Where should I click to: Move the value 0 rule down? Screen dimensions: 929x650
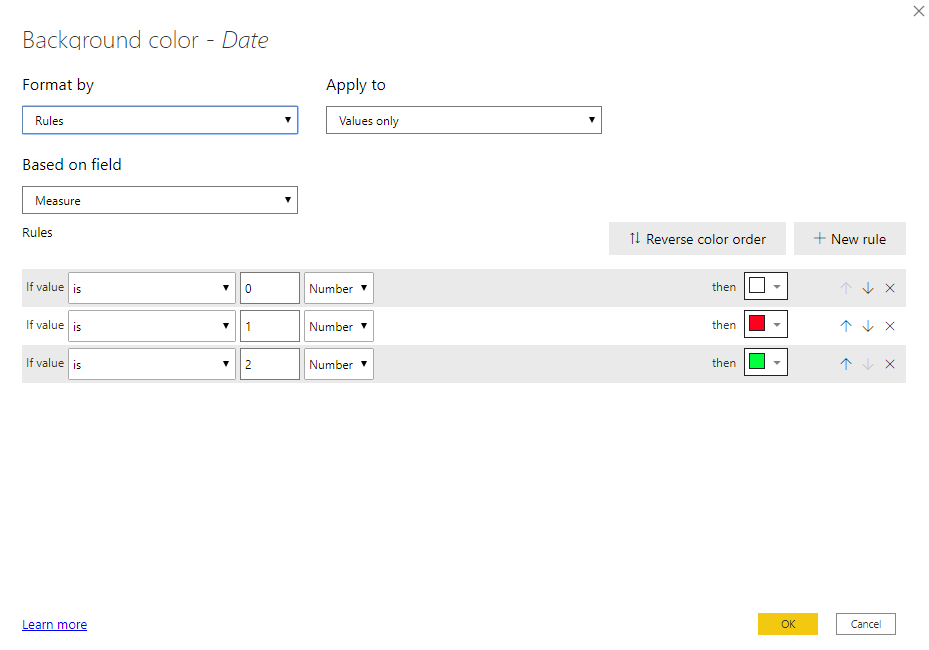pyautogui.click(x=868, y=288)
